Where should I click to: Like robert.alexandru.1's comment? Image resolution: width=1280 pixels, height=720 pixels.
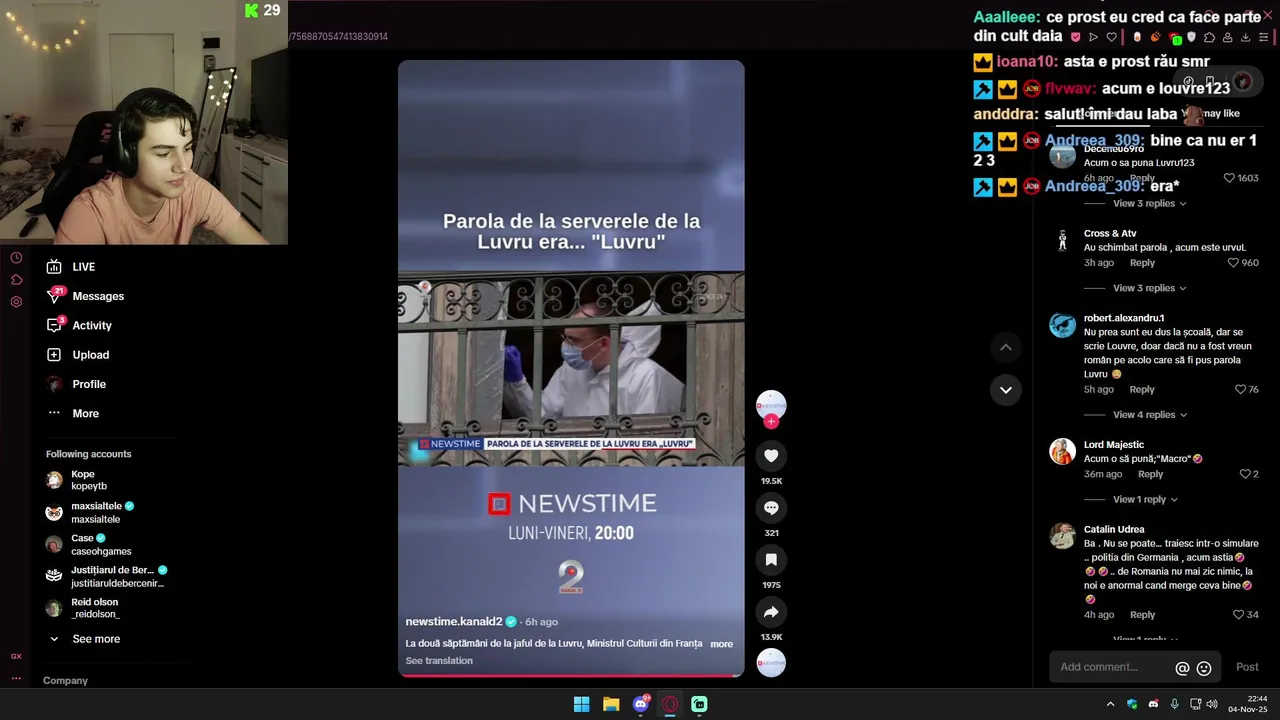[1240, 390]
